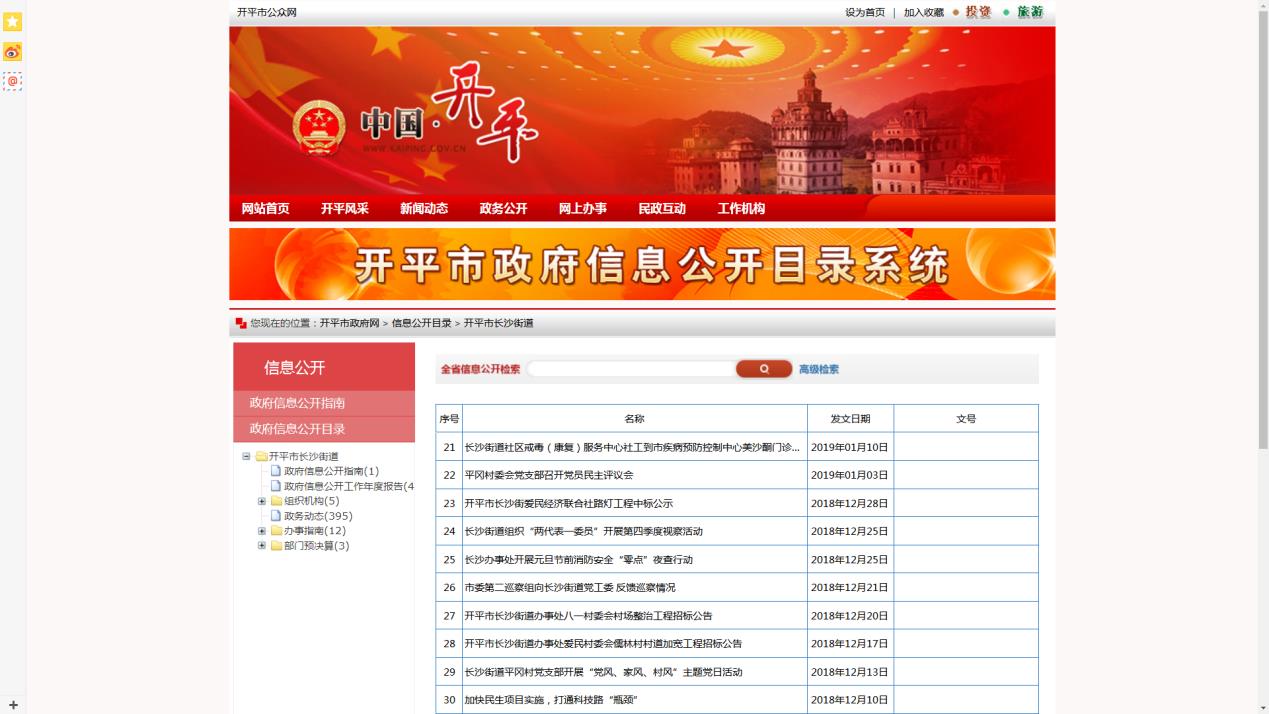Collapse the 开平市长沙街道 tree root node

(x=246, y=457)
